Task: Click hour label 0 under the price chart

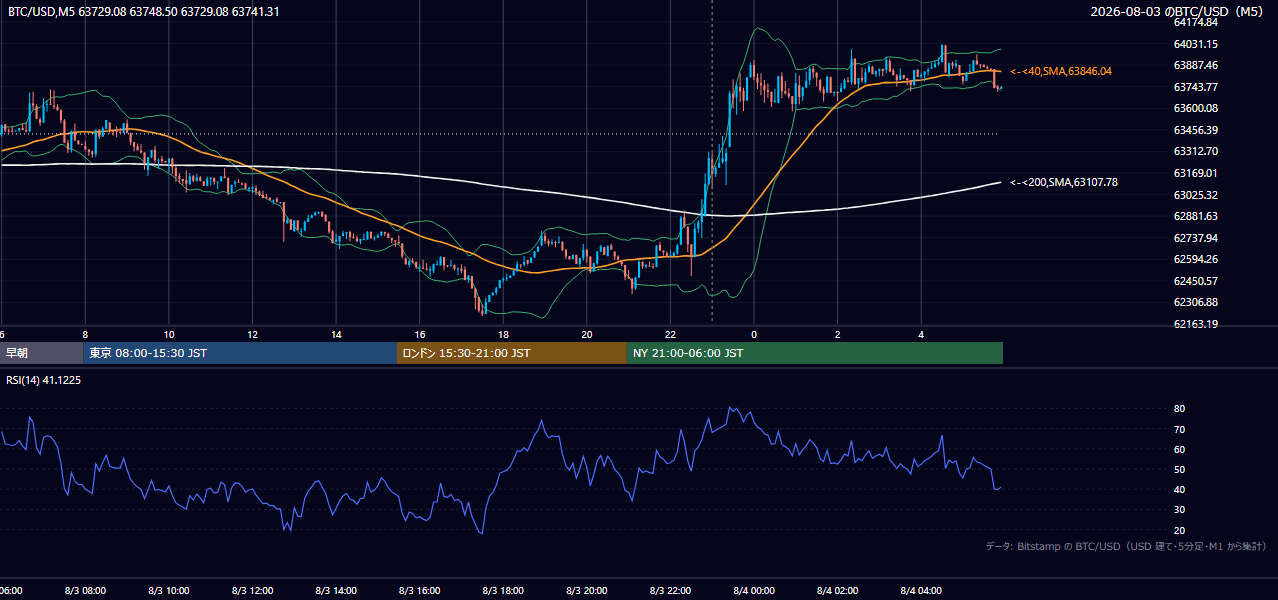Action: (754, 335)
